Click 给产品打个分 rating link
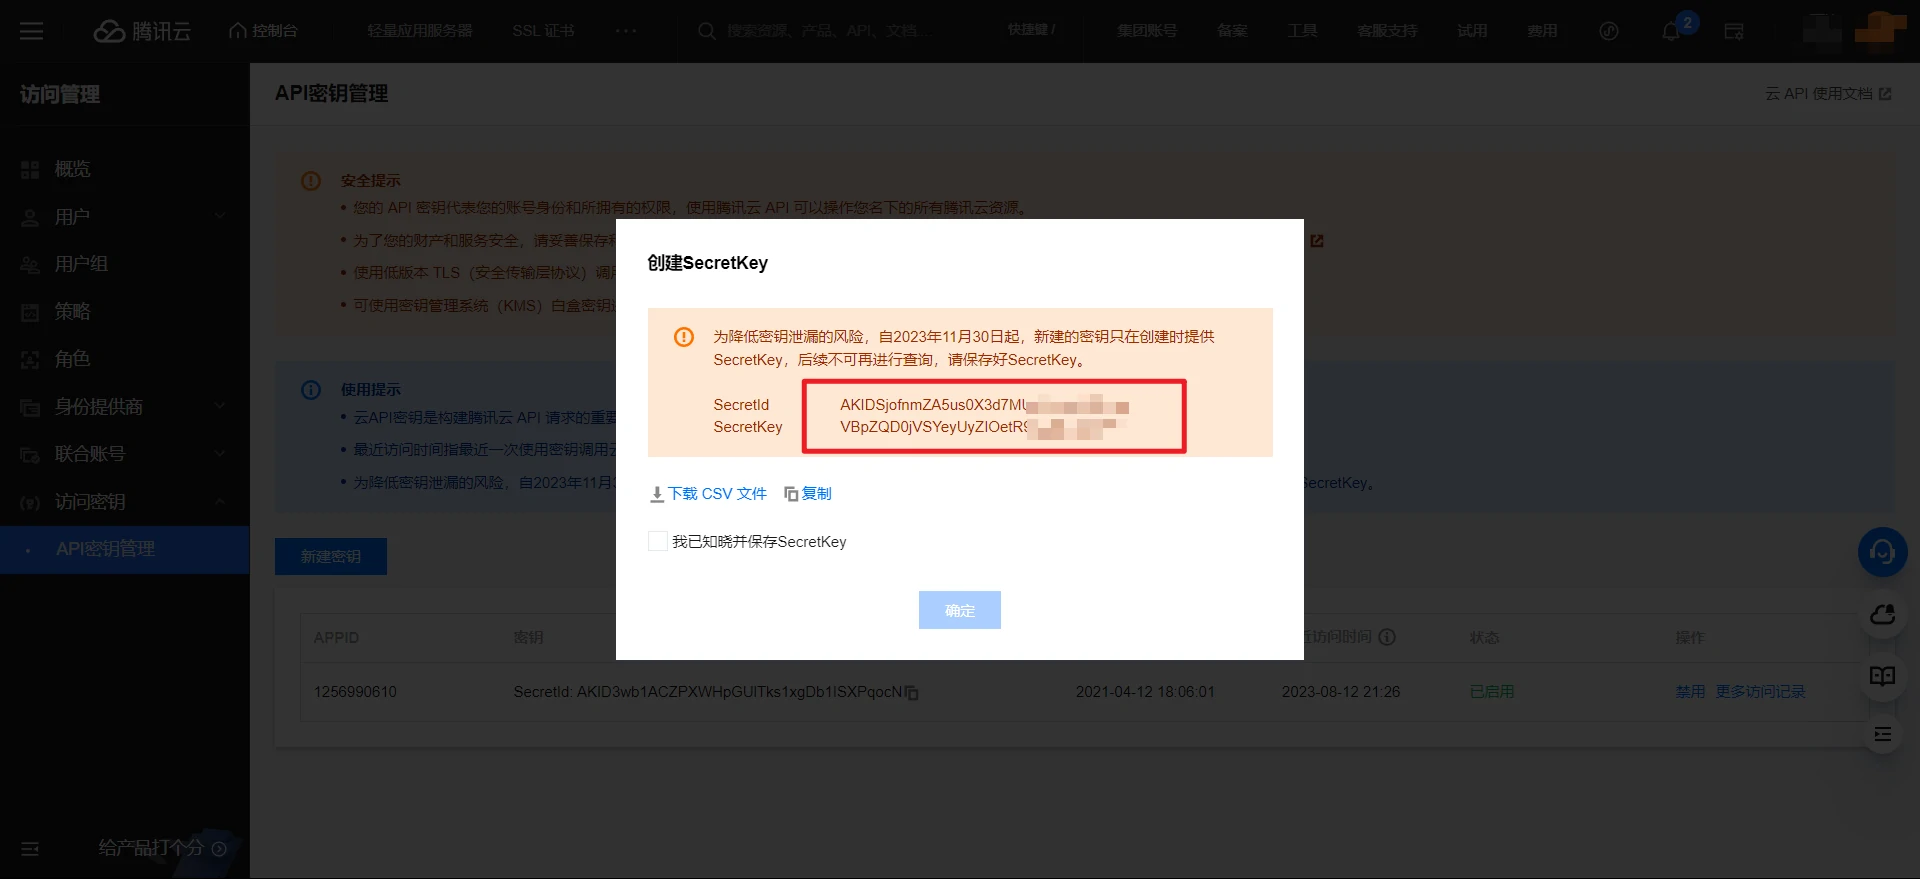1920x879 pixels. click(162, 848)
